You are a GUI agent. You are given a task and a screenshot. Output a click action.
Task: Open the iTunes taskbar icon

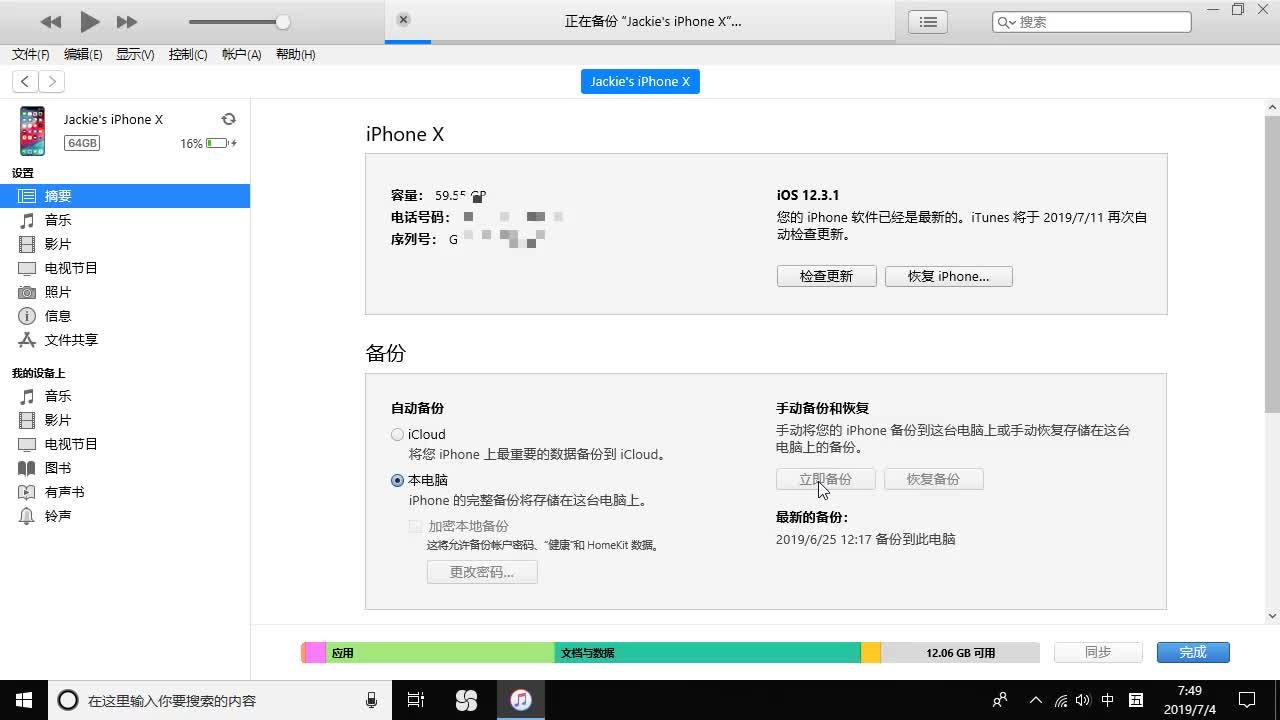pyautogui.click(x=520, y=700)
